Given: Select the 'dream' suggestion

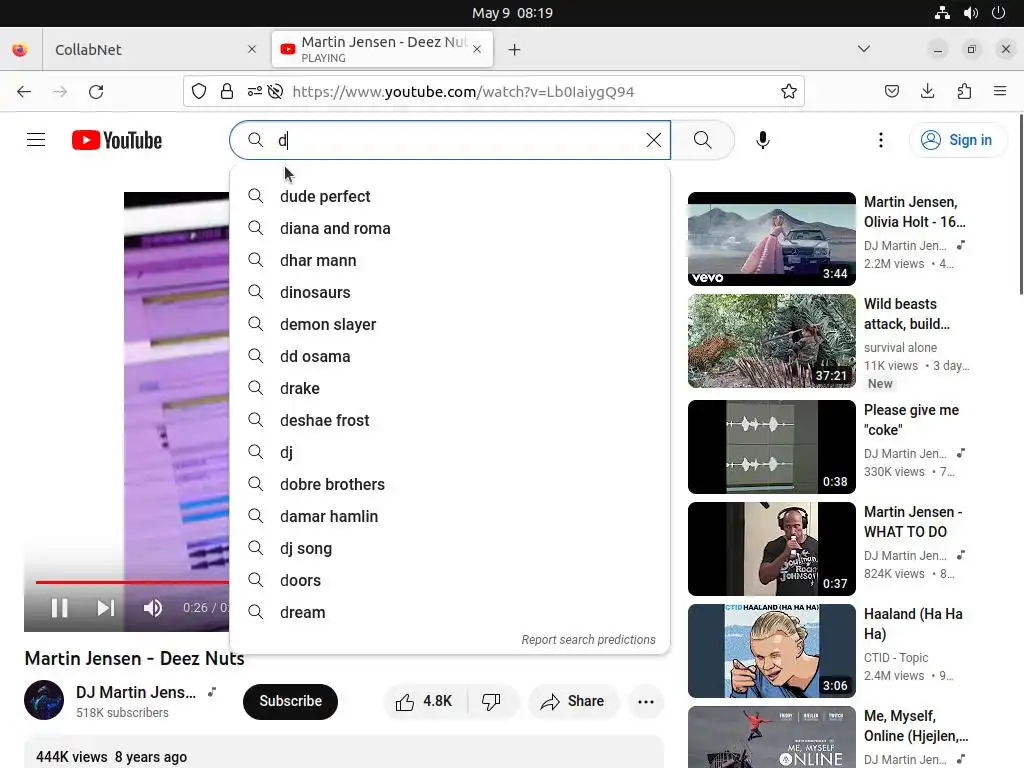Looking at the screenshot, I should pyautogui.click(x=449, y=612).
